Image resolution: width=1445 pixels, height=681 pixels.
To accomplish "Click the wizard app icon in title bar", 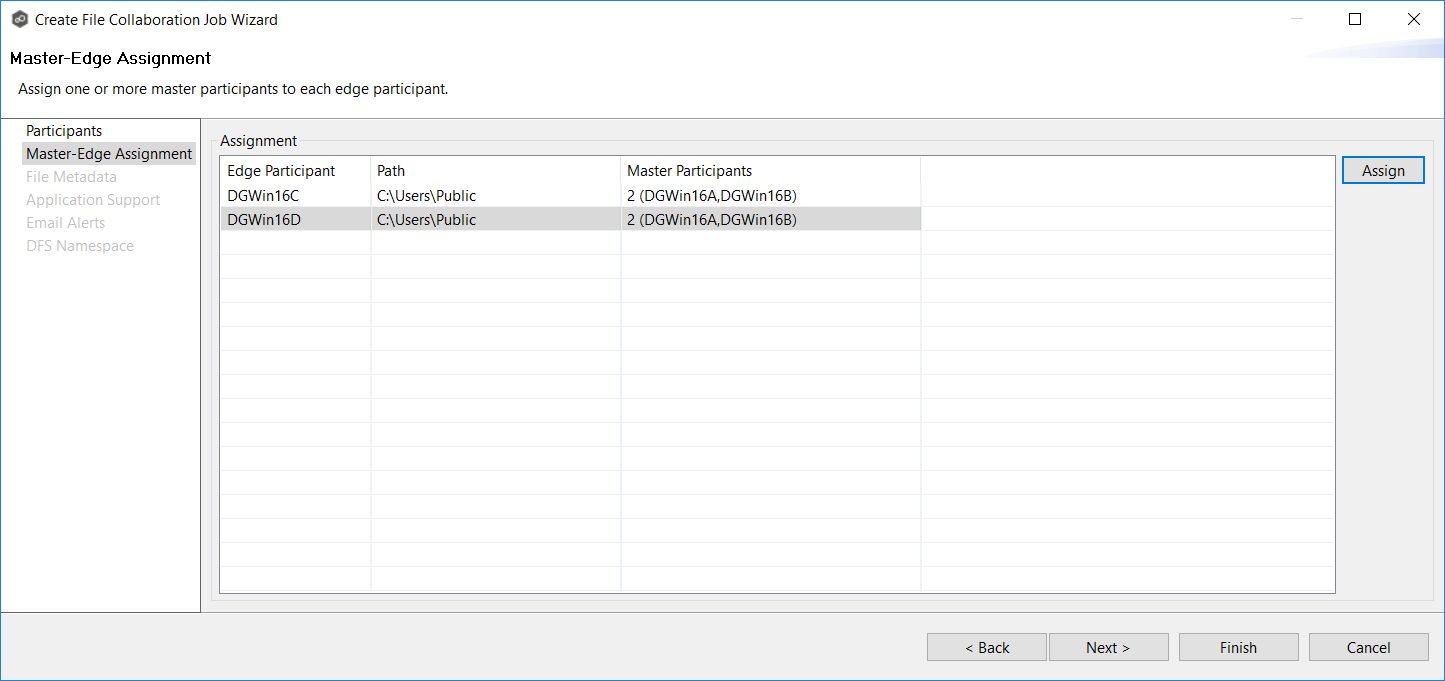I will pos(19,19).
